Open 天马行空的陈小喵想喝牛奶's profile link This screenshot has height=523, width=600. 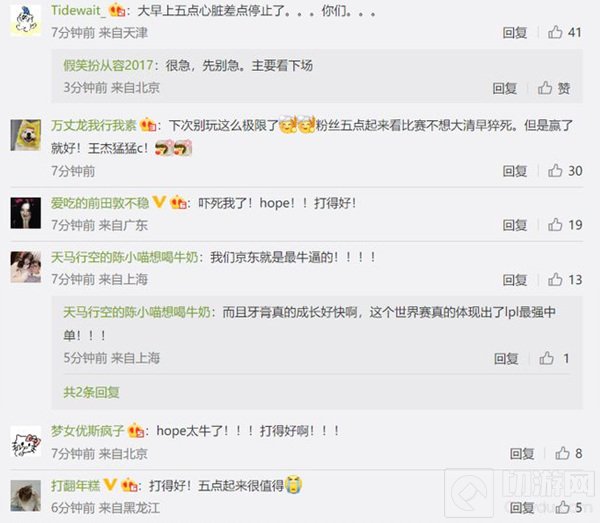coord(125,257)
